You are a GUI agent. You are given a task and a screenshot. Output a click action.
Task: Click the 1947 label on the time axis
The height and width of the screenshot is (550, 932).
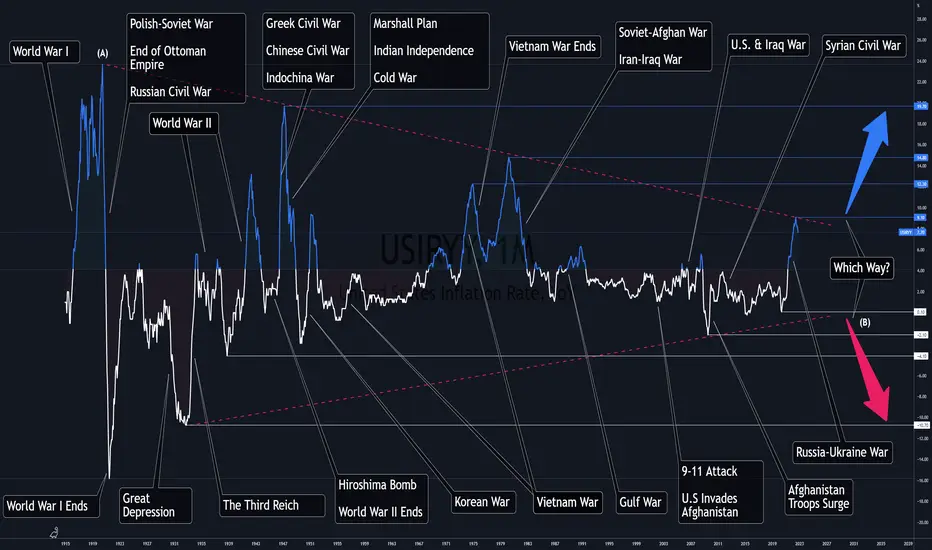pyautogui.click(x=283, y=543)
